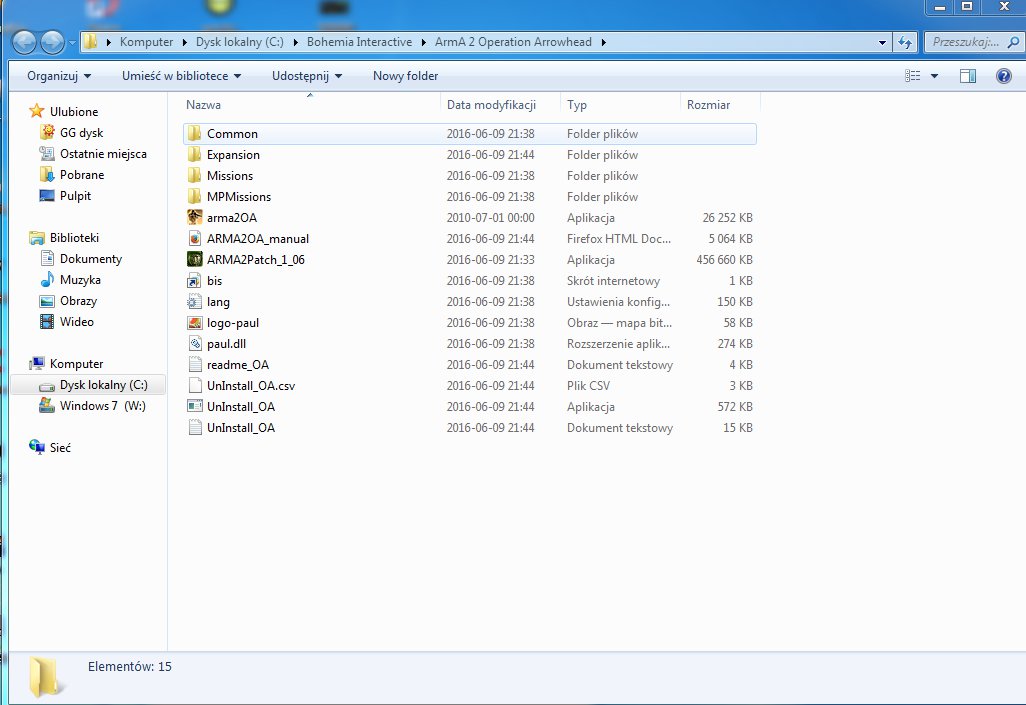The height and width of the screenshot is (705, 1026).
Task: Toggle the preview pane icon
Action: click(x=968, y=76)
